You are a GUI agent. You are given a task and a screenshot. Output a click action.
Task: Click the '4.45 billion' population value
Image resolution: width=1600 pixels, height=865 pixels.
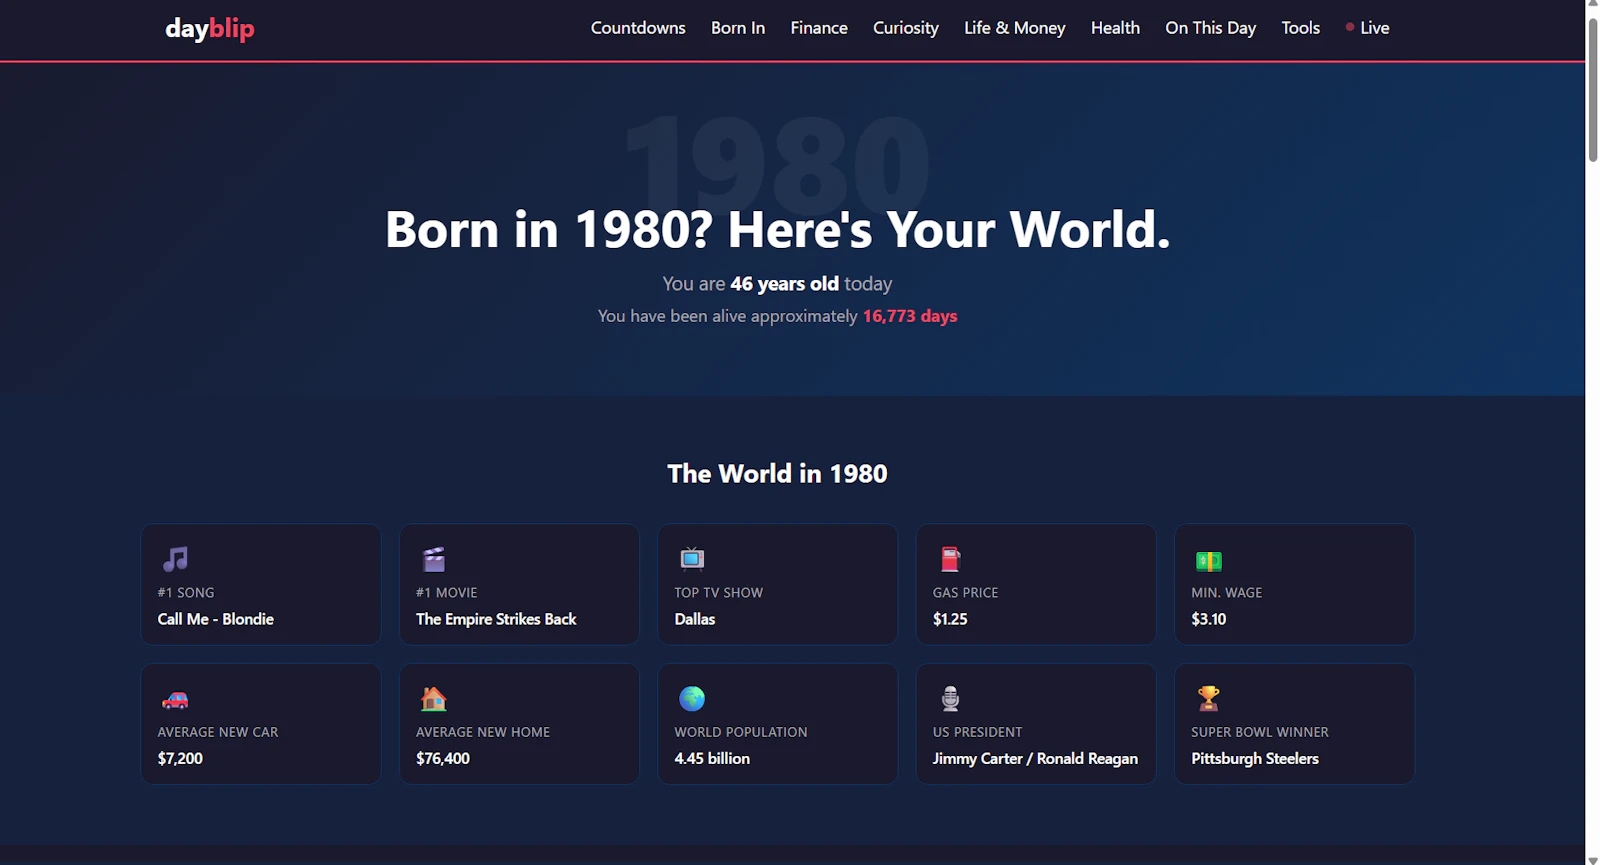coord(712,758)
